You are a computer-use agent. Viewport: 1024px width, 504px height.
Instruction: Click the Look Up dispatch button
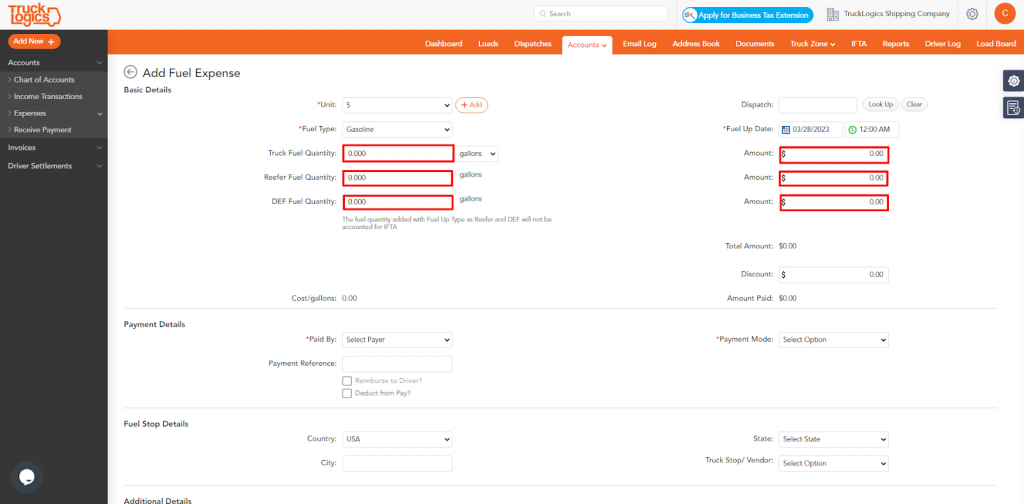point(880,104)
